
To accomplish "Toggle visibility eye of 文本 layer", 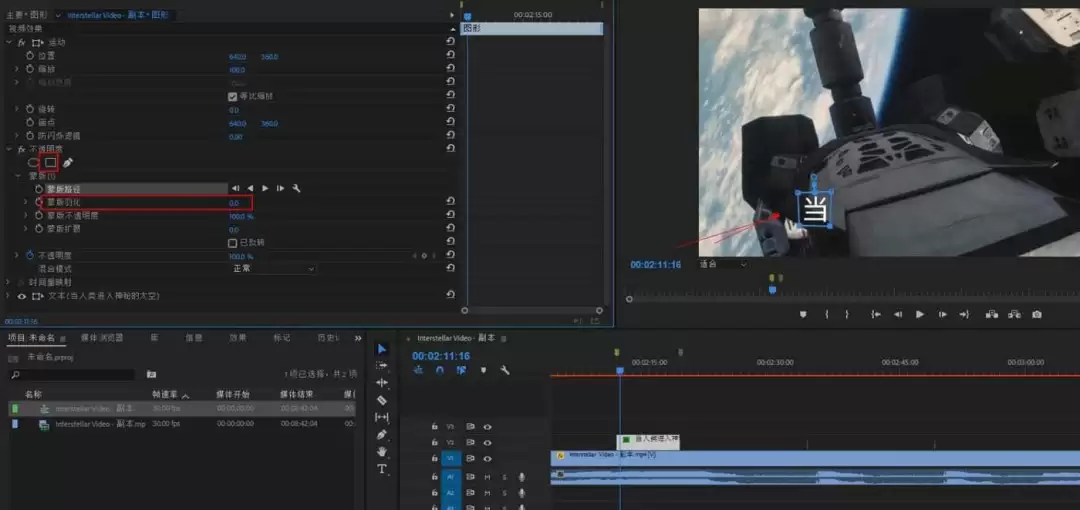I will 21,296.
